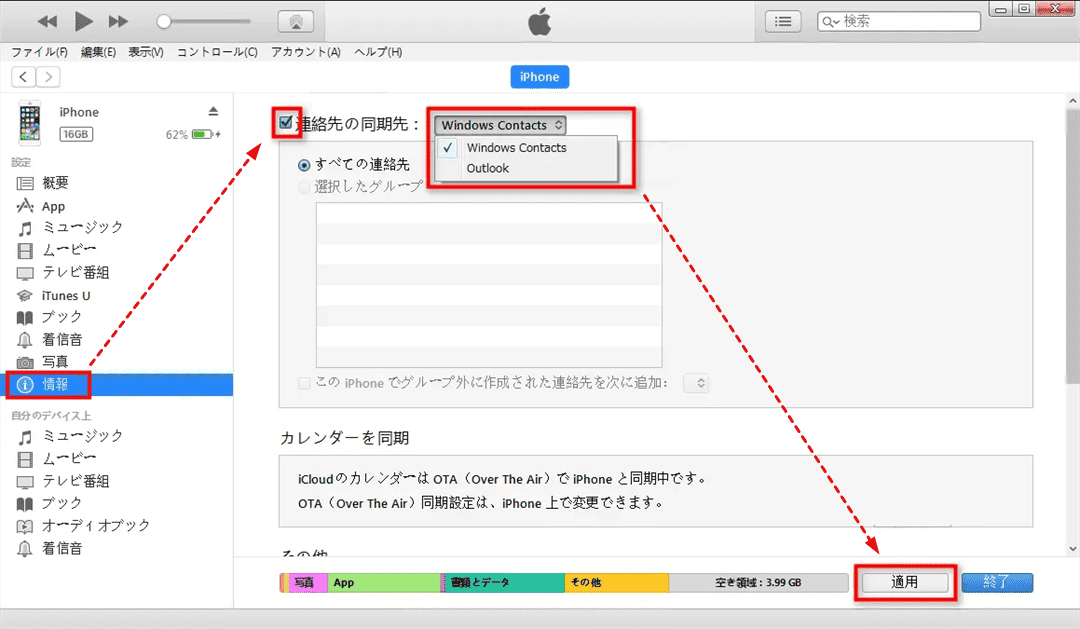This screenshot has width=1080, height=629.
Task: Select テレビ番組 under settings sidebar
Action: click(76, 272)
